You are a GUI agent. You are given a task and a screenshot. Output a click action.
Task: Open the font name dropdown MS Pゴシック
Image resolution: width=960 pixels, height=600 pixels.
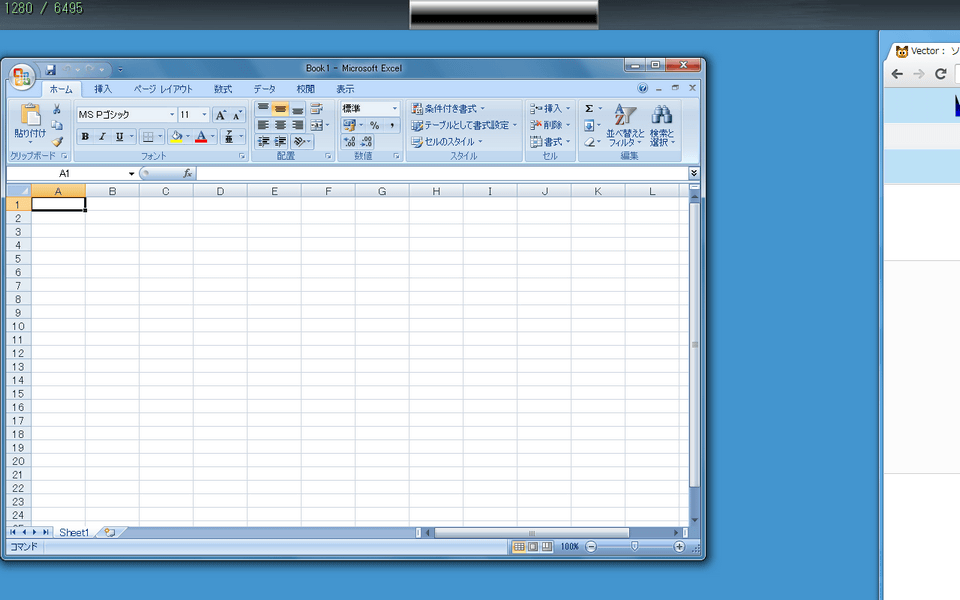click(172, 114)
